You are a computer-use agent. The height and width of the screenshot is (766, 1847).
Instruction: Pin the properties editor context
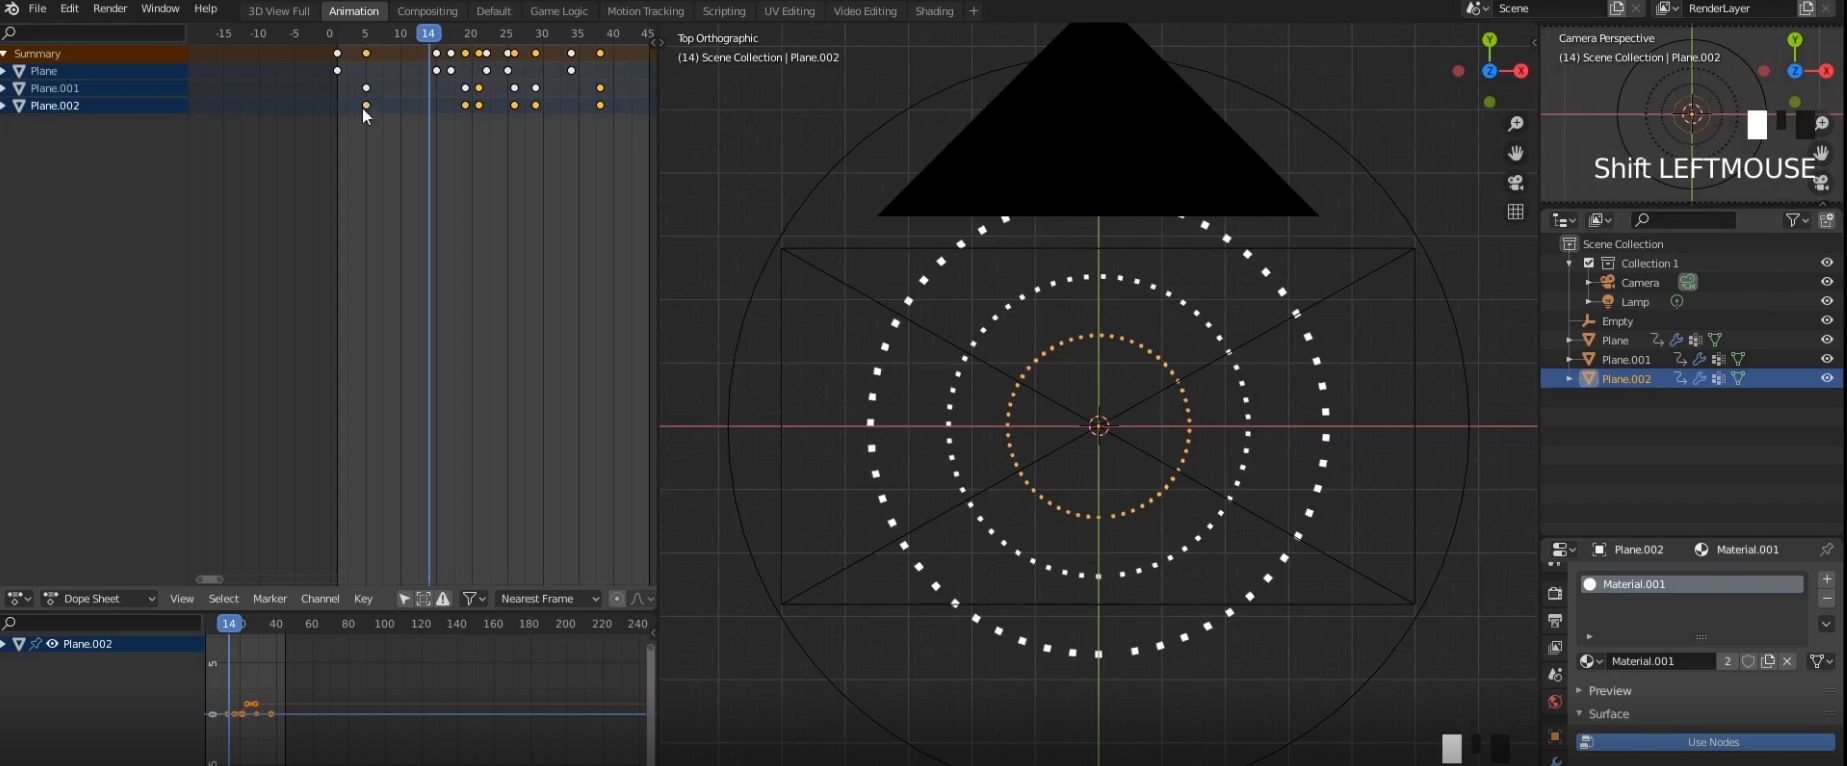coord(1826,550)
